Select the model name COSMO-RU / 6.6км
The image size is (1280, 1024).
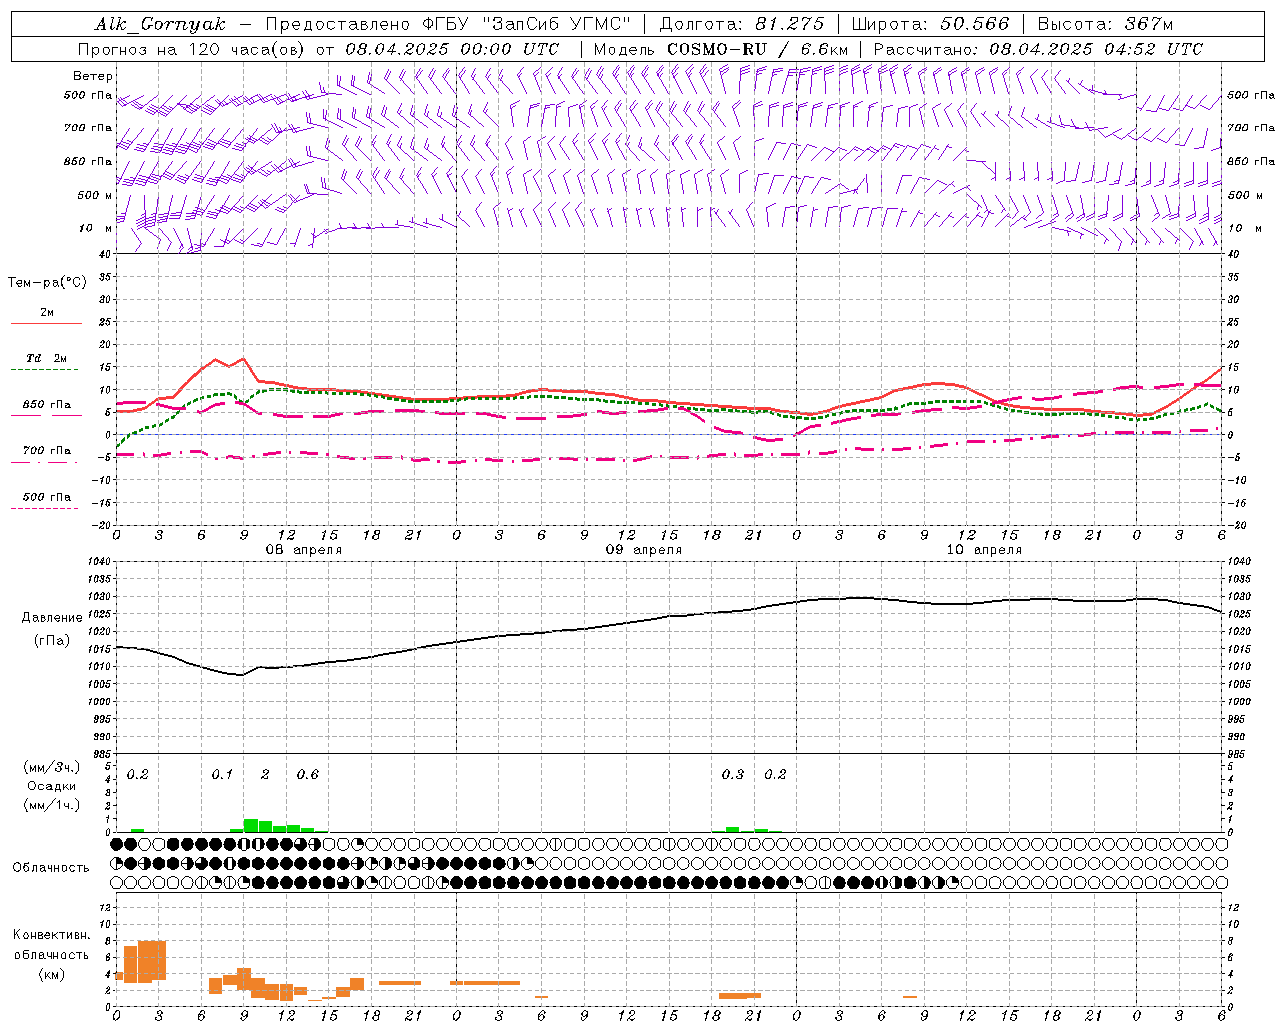coord(757,49)
